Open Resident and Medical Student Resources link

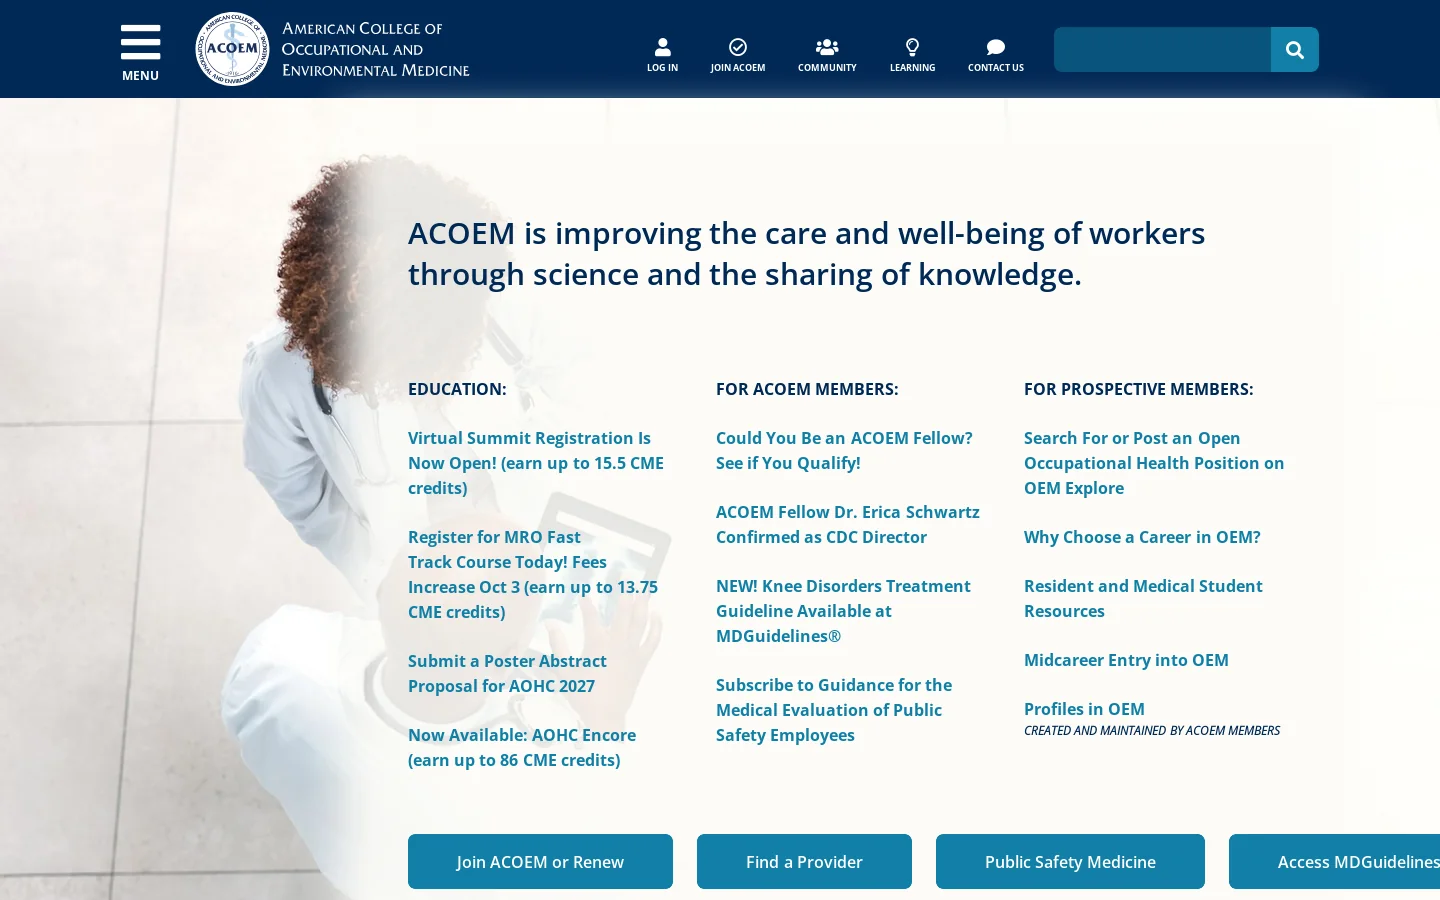tap(1143, 599)
